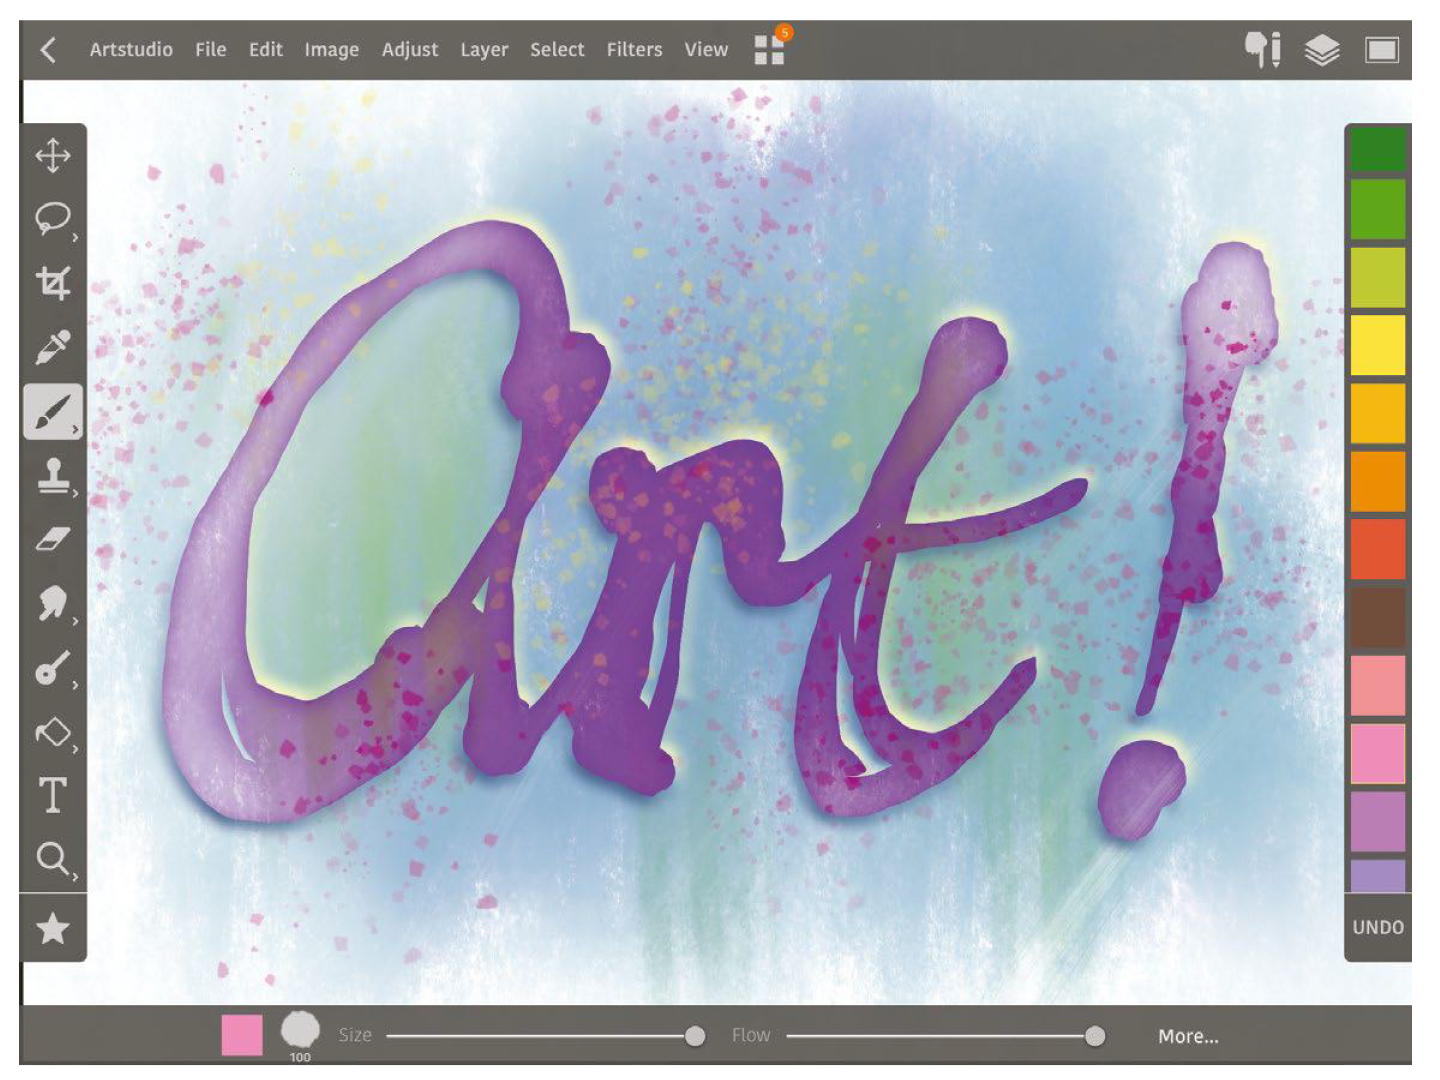
Task: Open More... brush options
Action: point(1188,1036)
